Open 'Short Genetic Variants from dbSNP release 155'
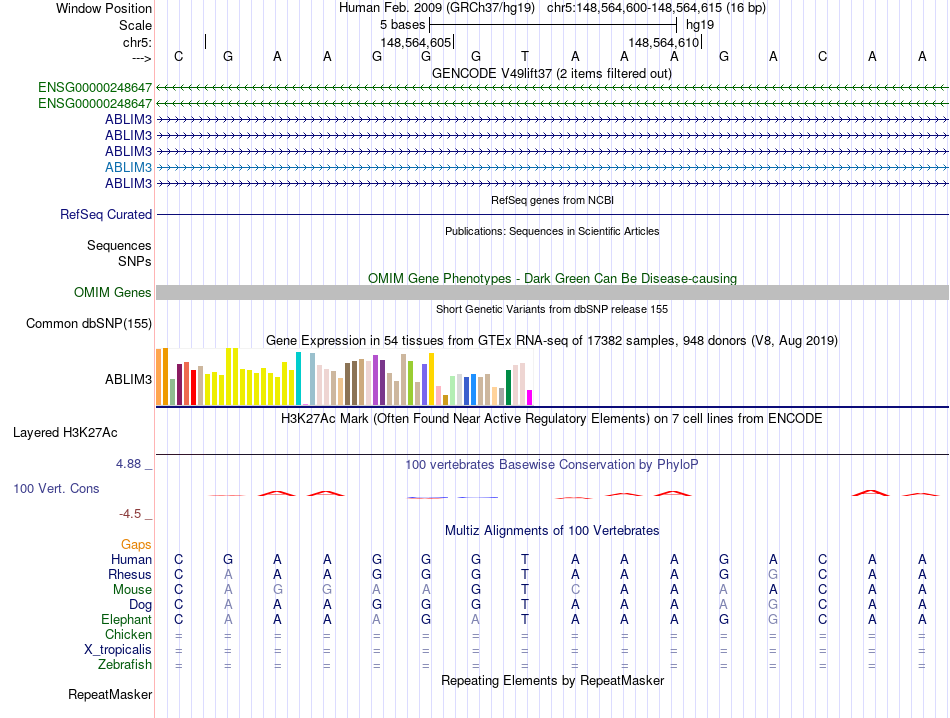This screenshot has width=950, height=718. coord(552,309)
